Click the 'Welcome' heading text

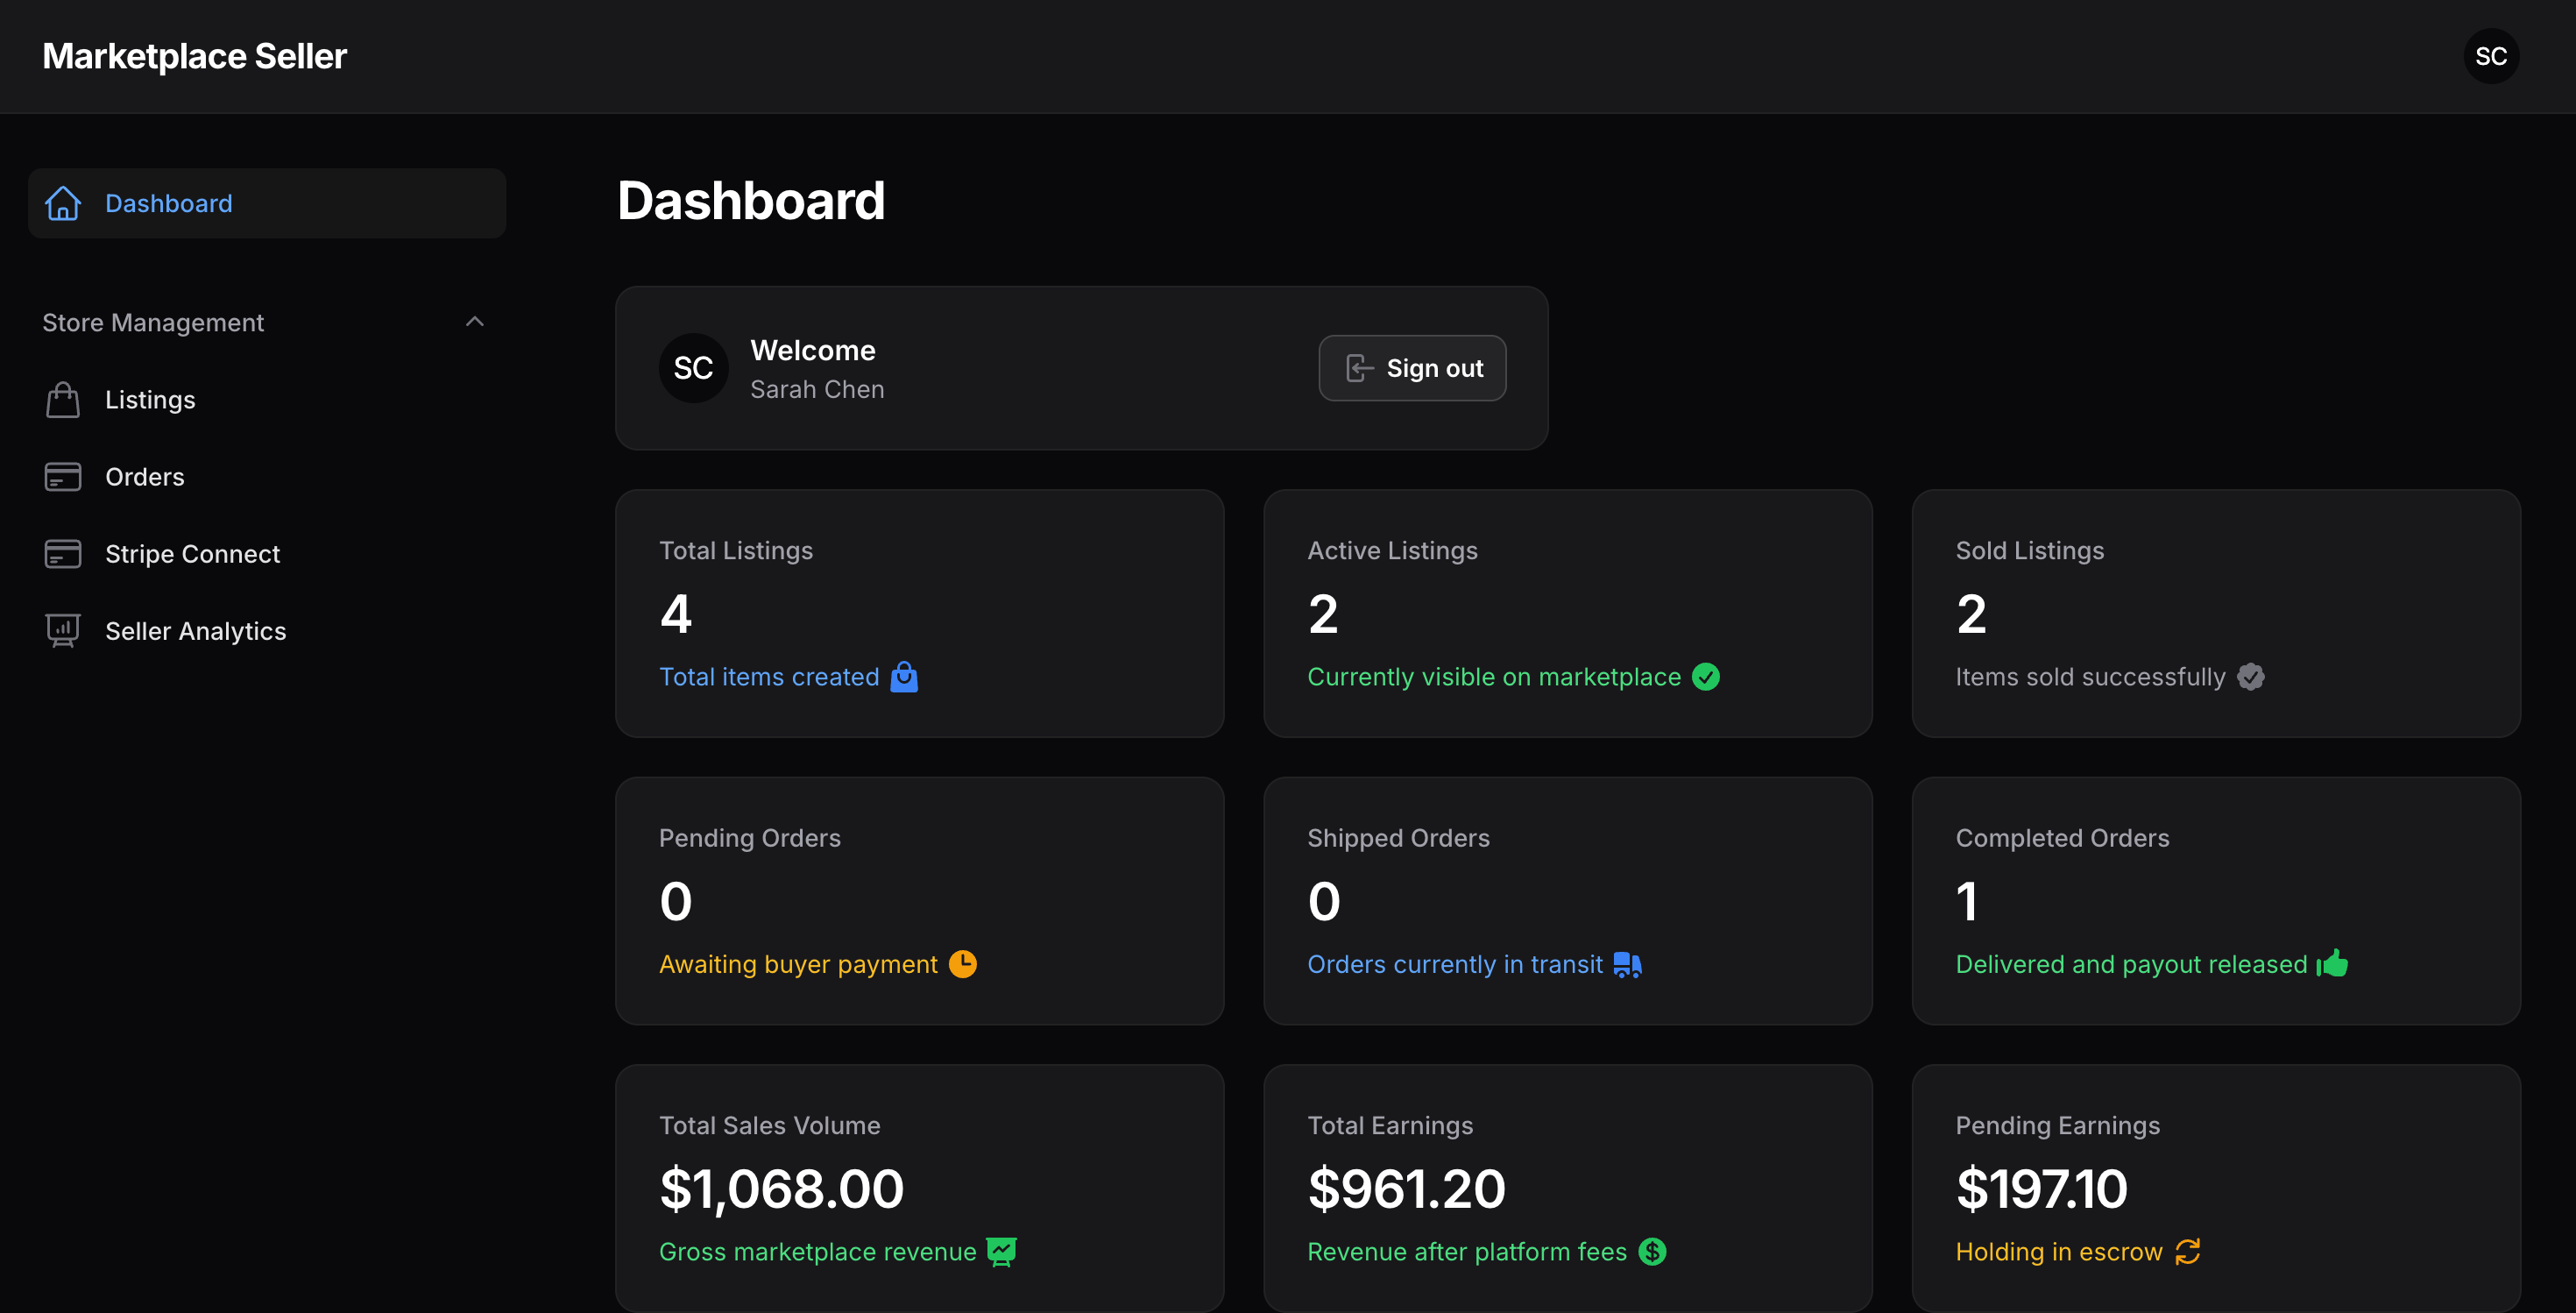tap(812, 350)
